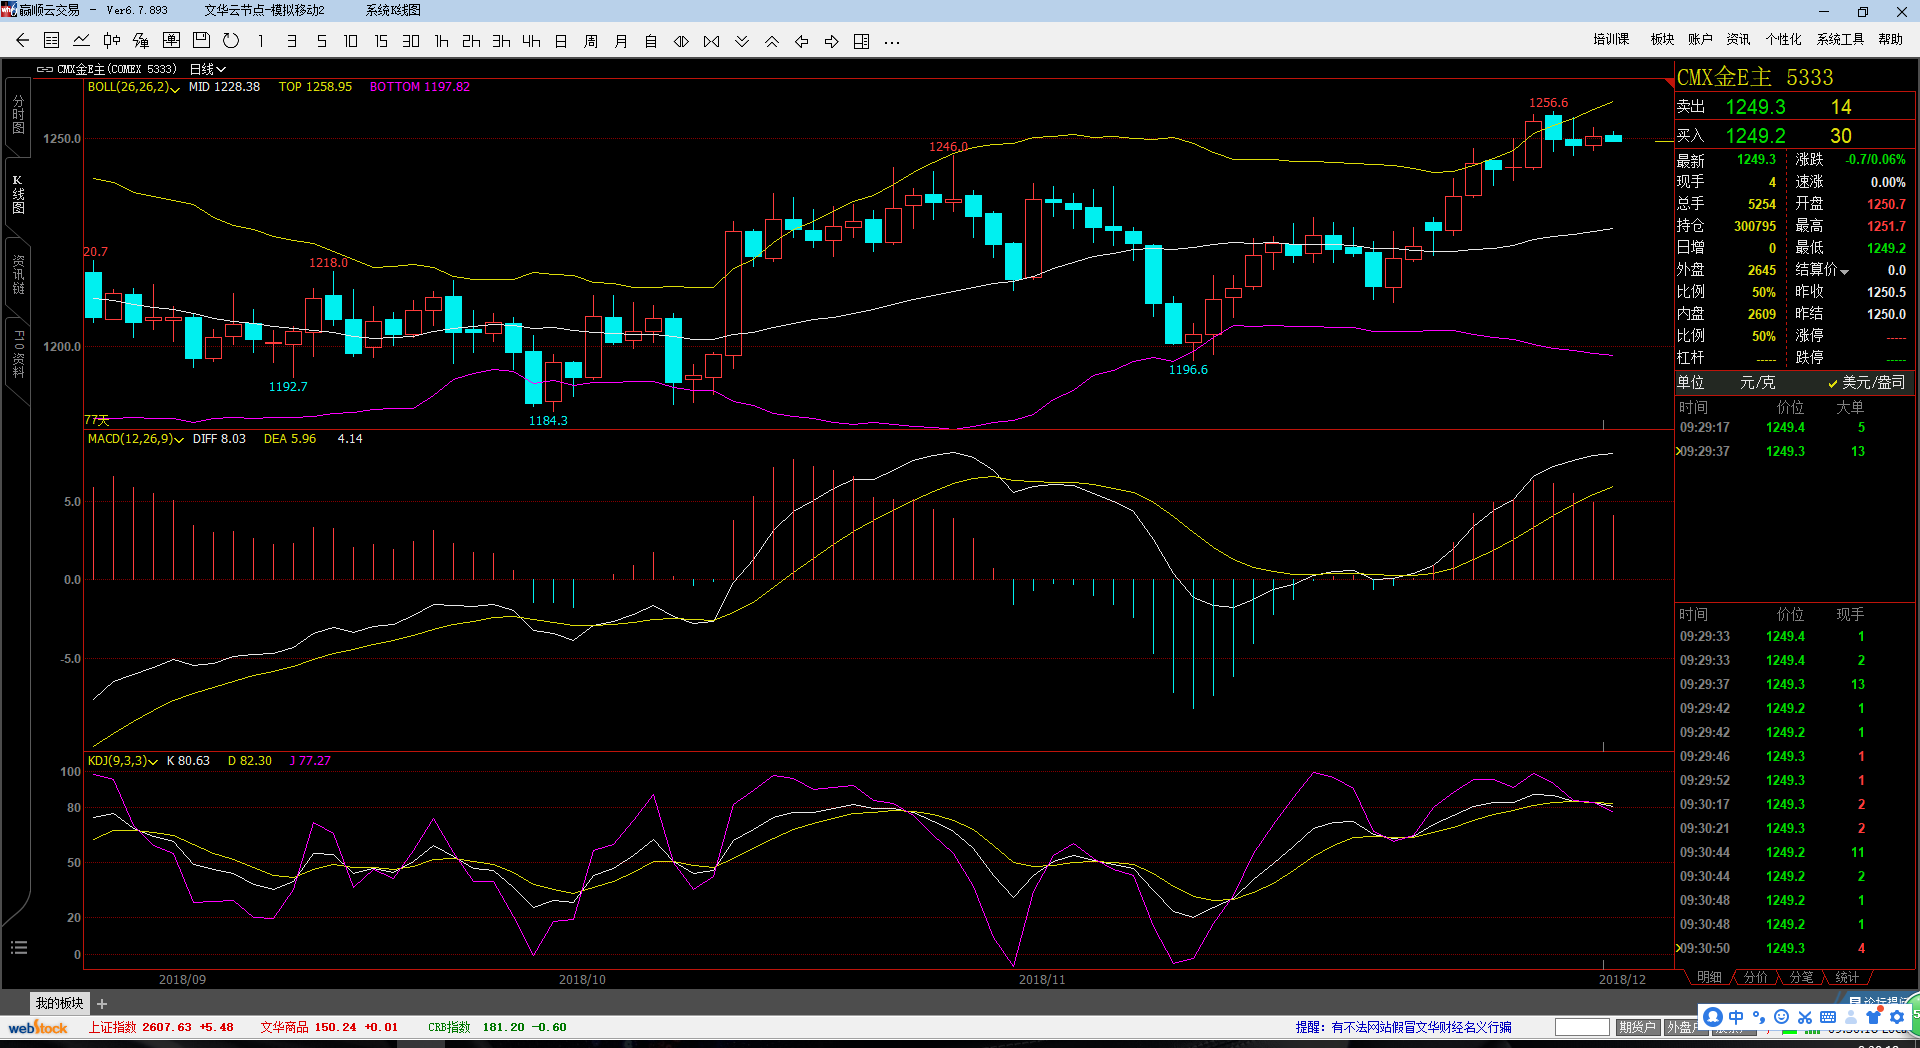Open the 板块 menu
The width and height of the screenshot is (1920, 1048).
[1662, 39]
